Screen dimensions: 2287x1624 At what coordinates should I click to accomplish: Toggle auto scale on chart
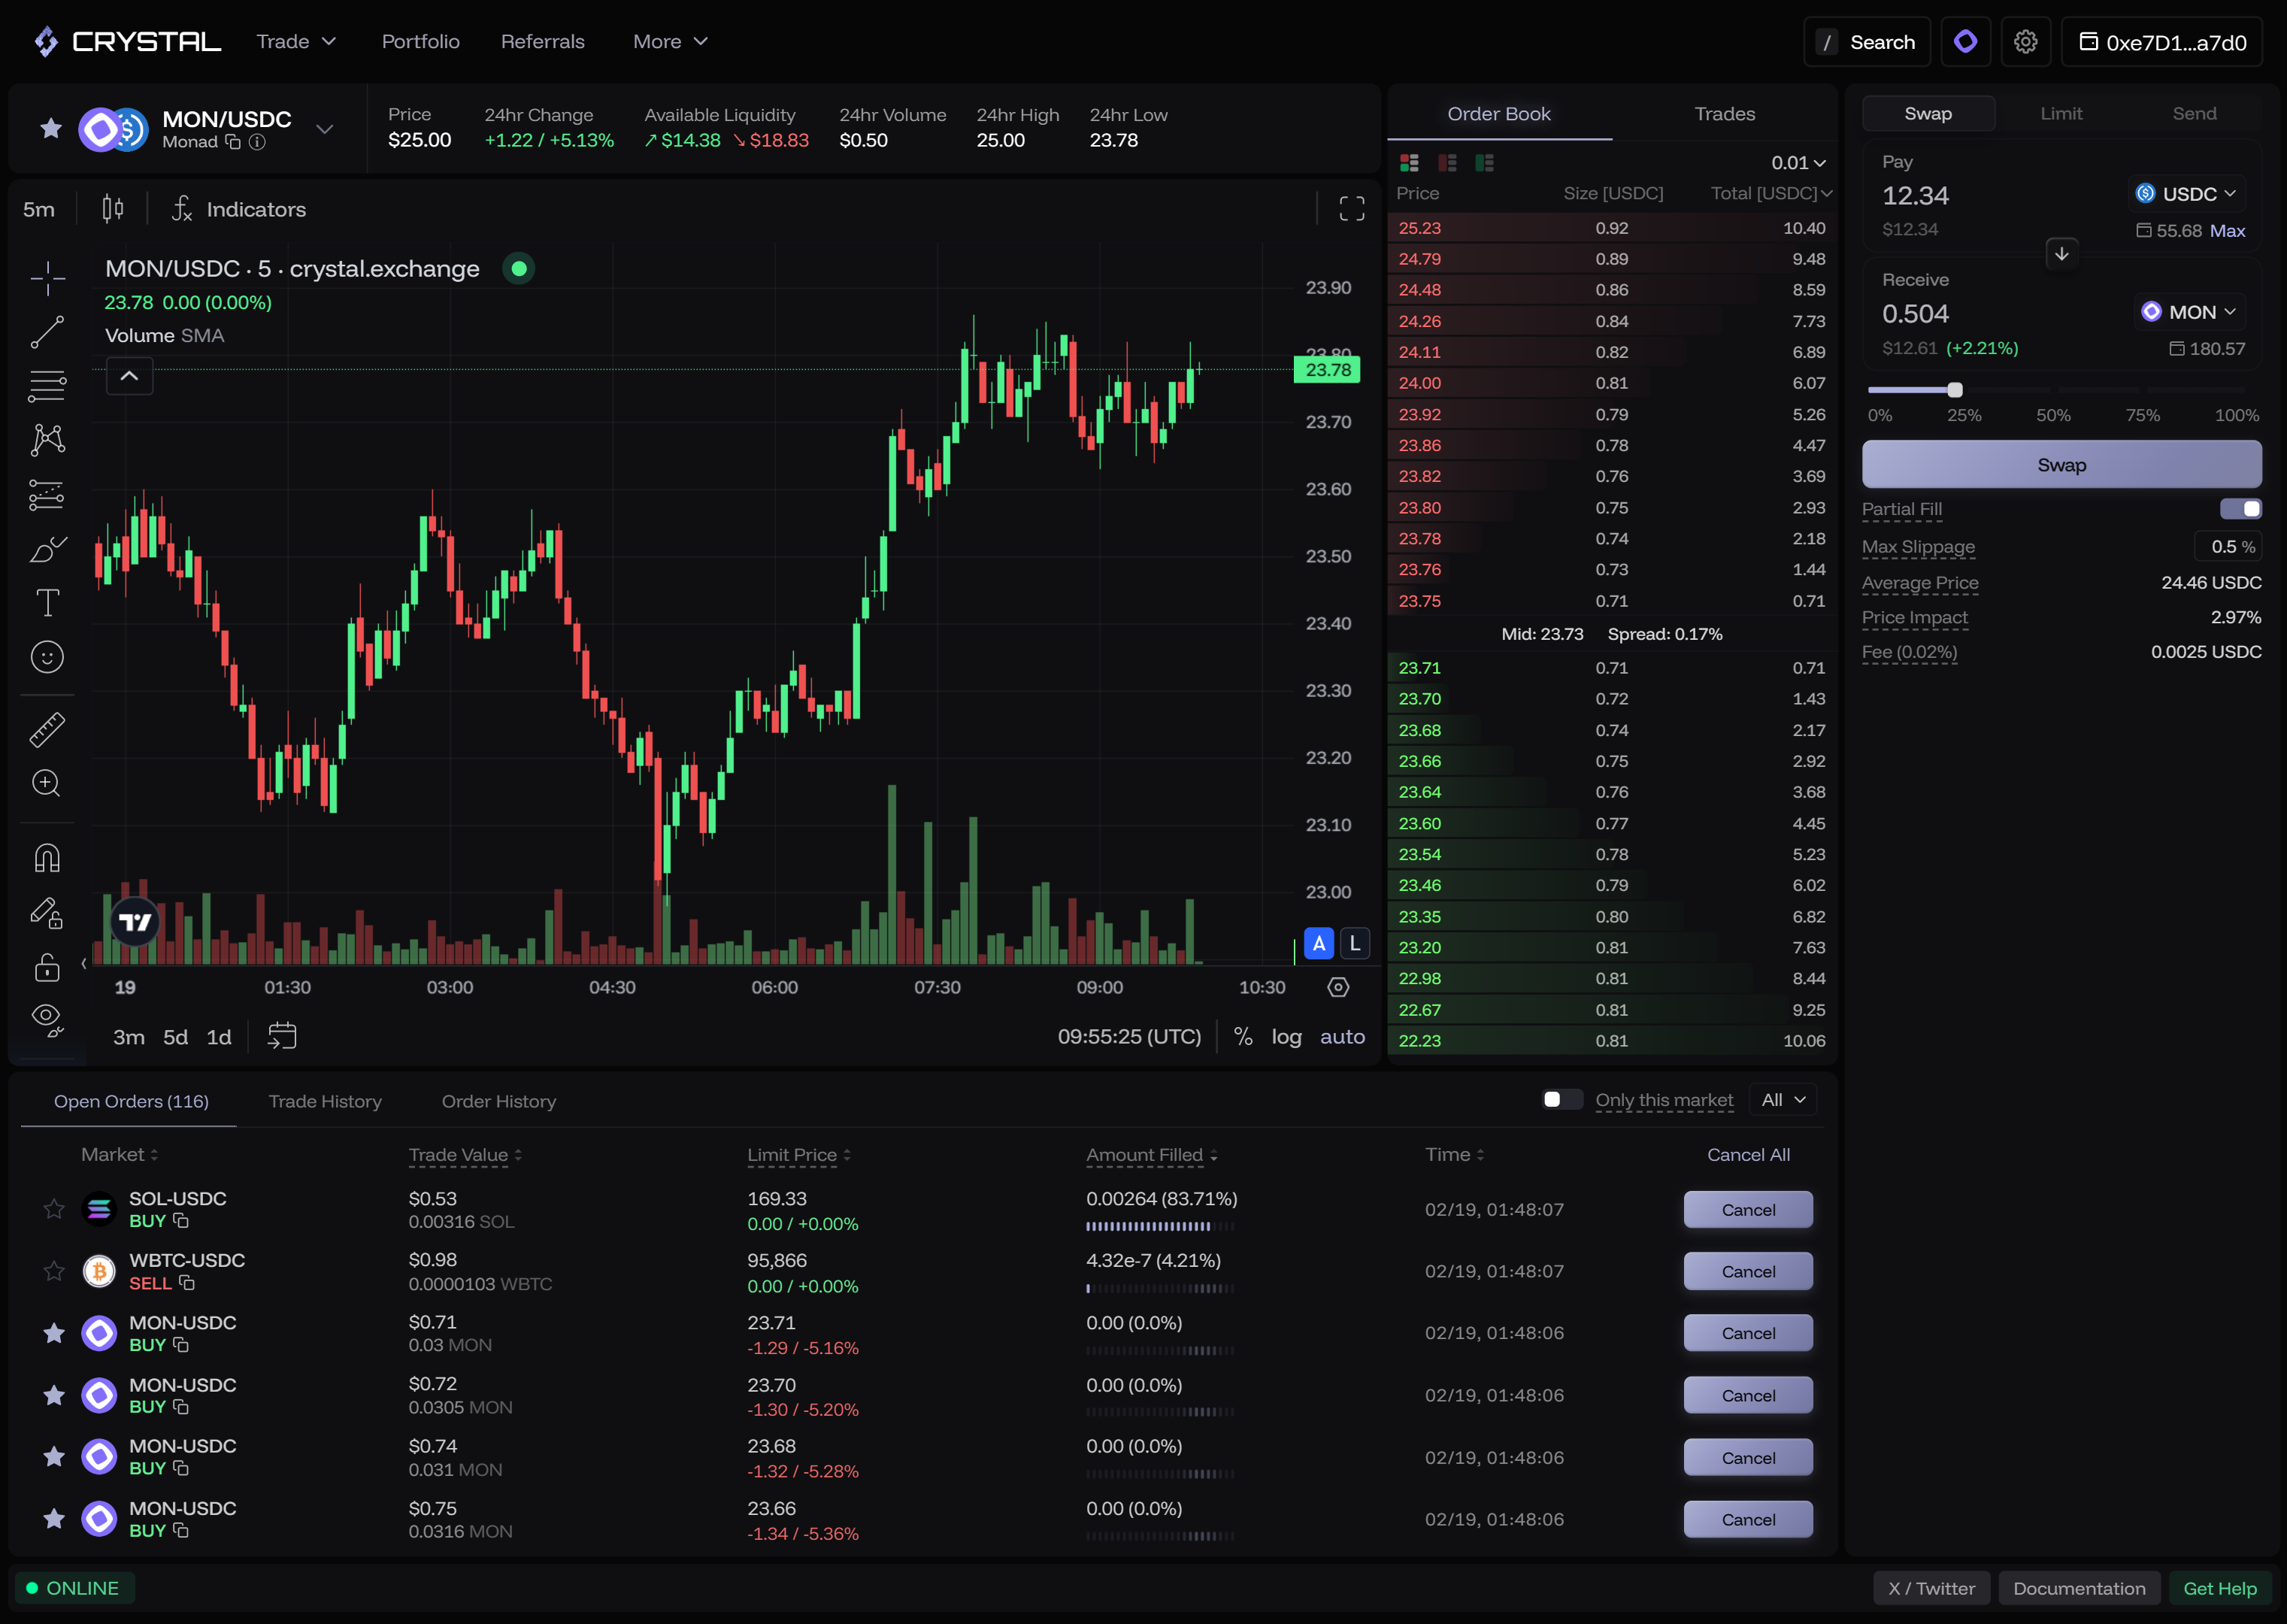(x=1342, y=1036)
